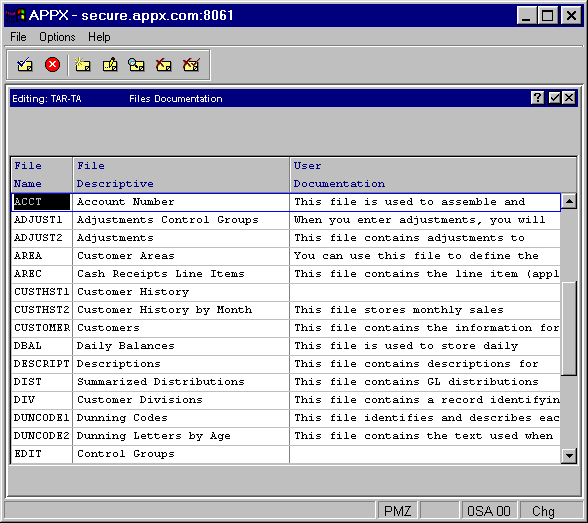Click the delete record toolbar icon
The height and width of the screenshot is (523, 588).
(x=164, y=65)
